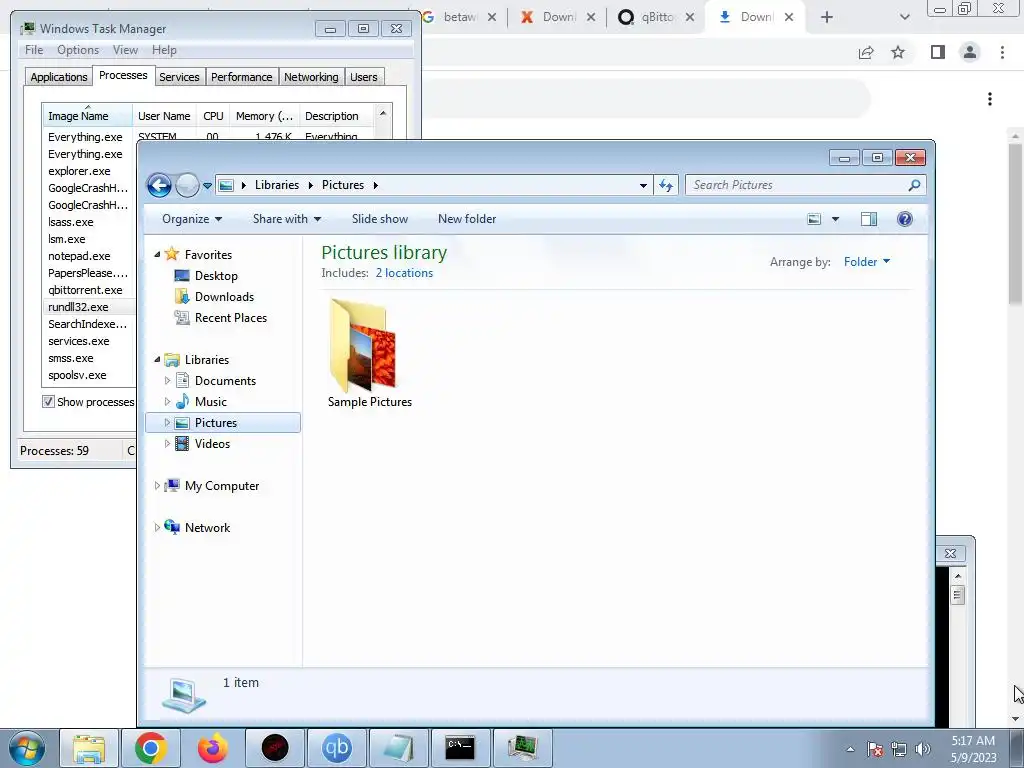1024x768 pixels.
Task: Select Recent Places under Favorites
Action: 231,317
